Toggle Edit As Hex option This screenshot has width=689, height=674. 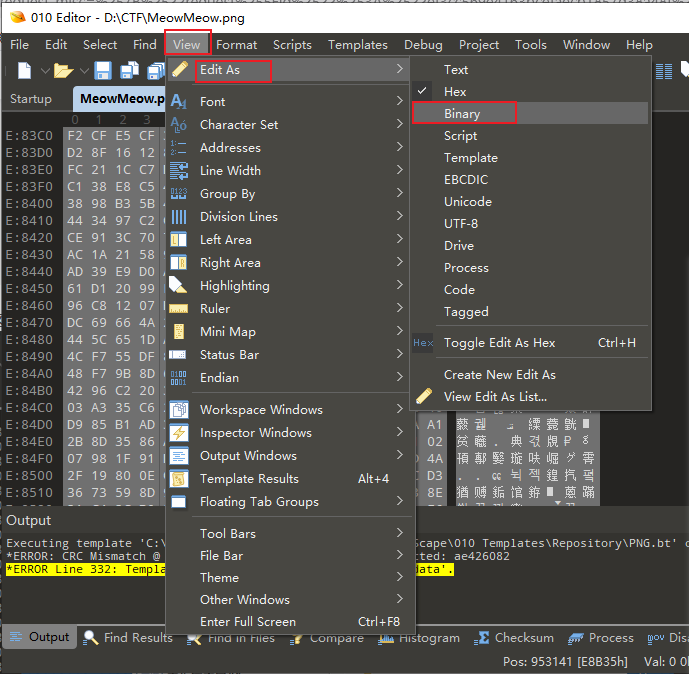pos(530,343)
